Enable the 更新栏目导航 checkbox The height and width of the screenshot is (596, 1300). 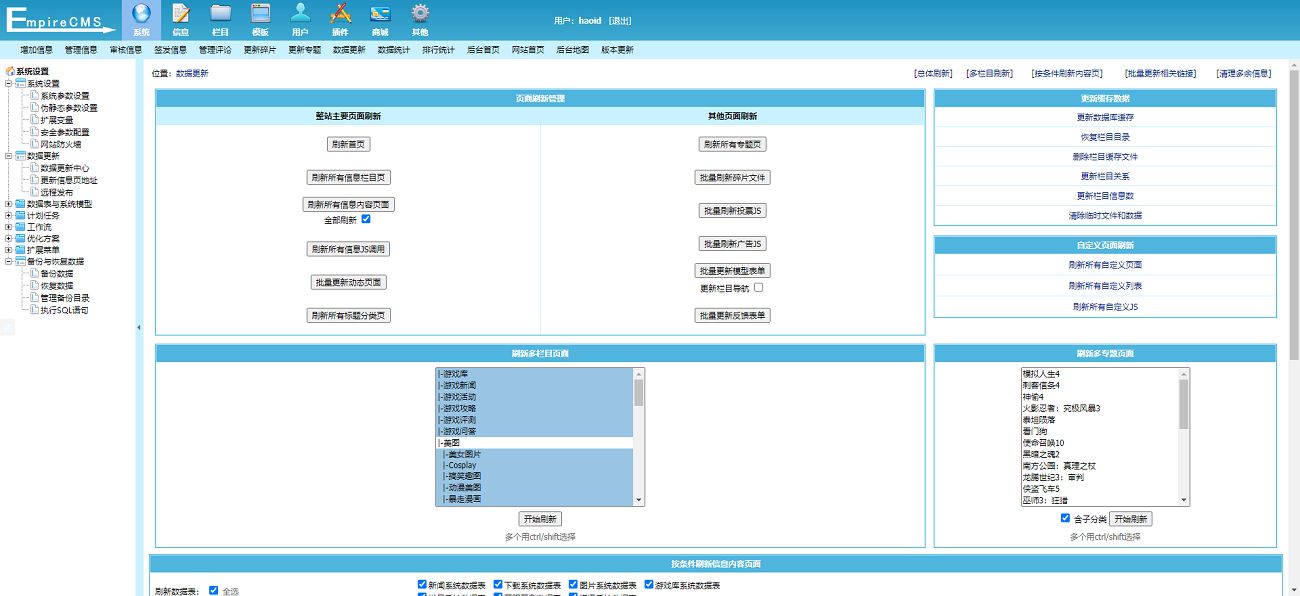758,288
